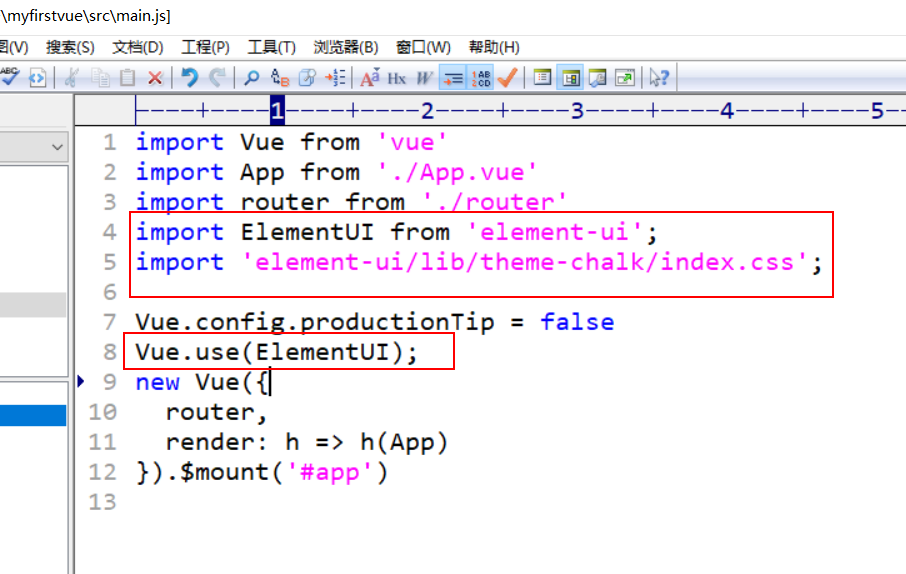Select the blue highlighted sidebar item
The width and height of the screenshot is (906, 574).
tap(33, 416)
